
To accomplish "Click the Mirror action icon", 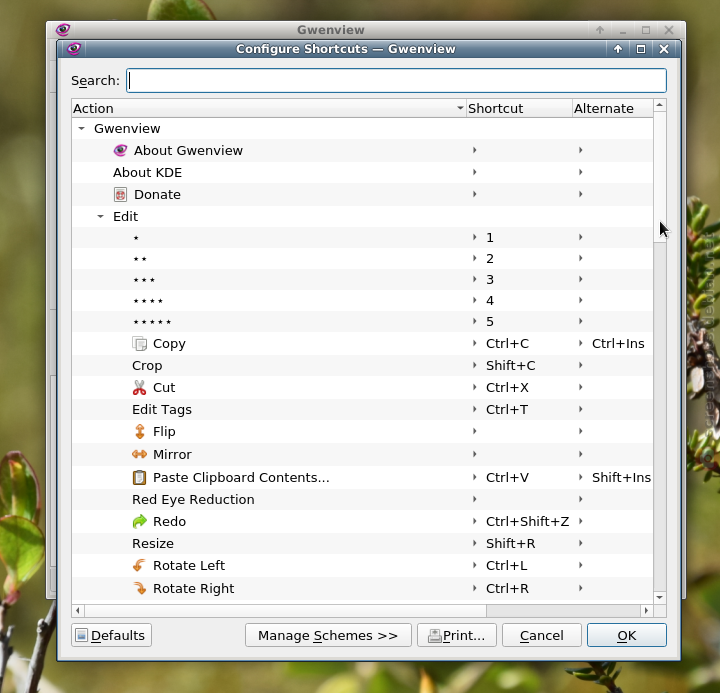I will click(140, 454).
